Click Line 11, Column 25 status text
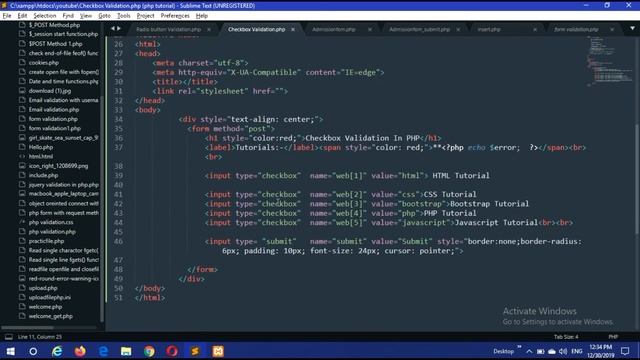The width and height of the screenshot is (640, 360). (40, 337)
